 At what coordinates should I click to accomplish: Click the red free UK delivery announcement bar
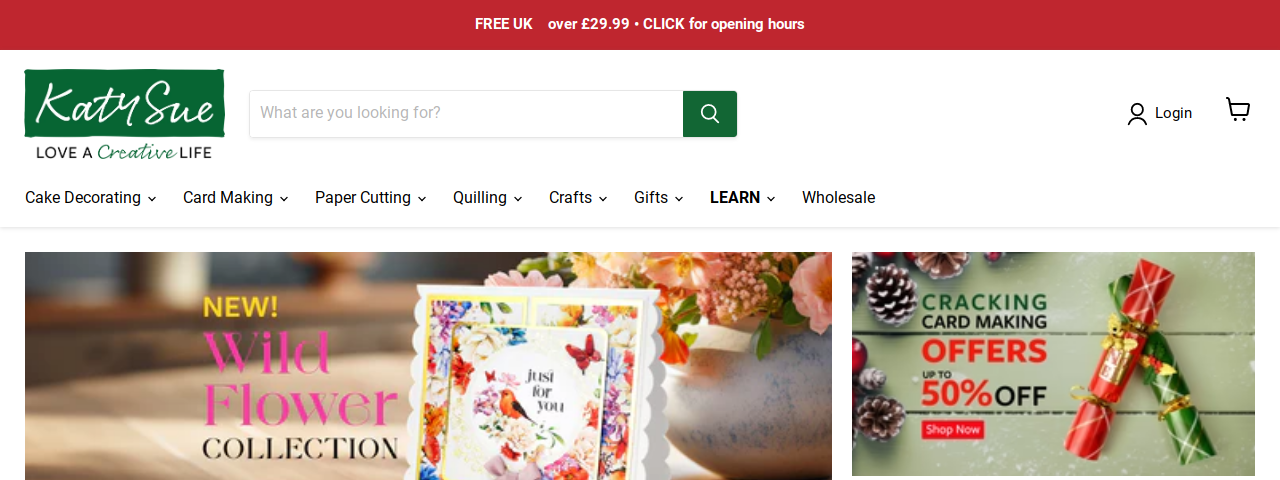tap(640, 25)
